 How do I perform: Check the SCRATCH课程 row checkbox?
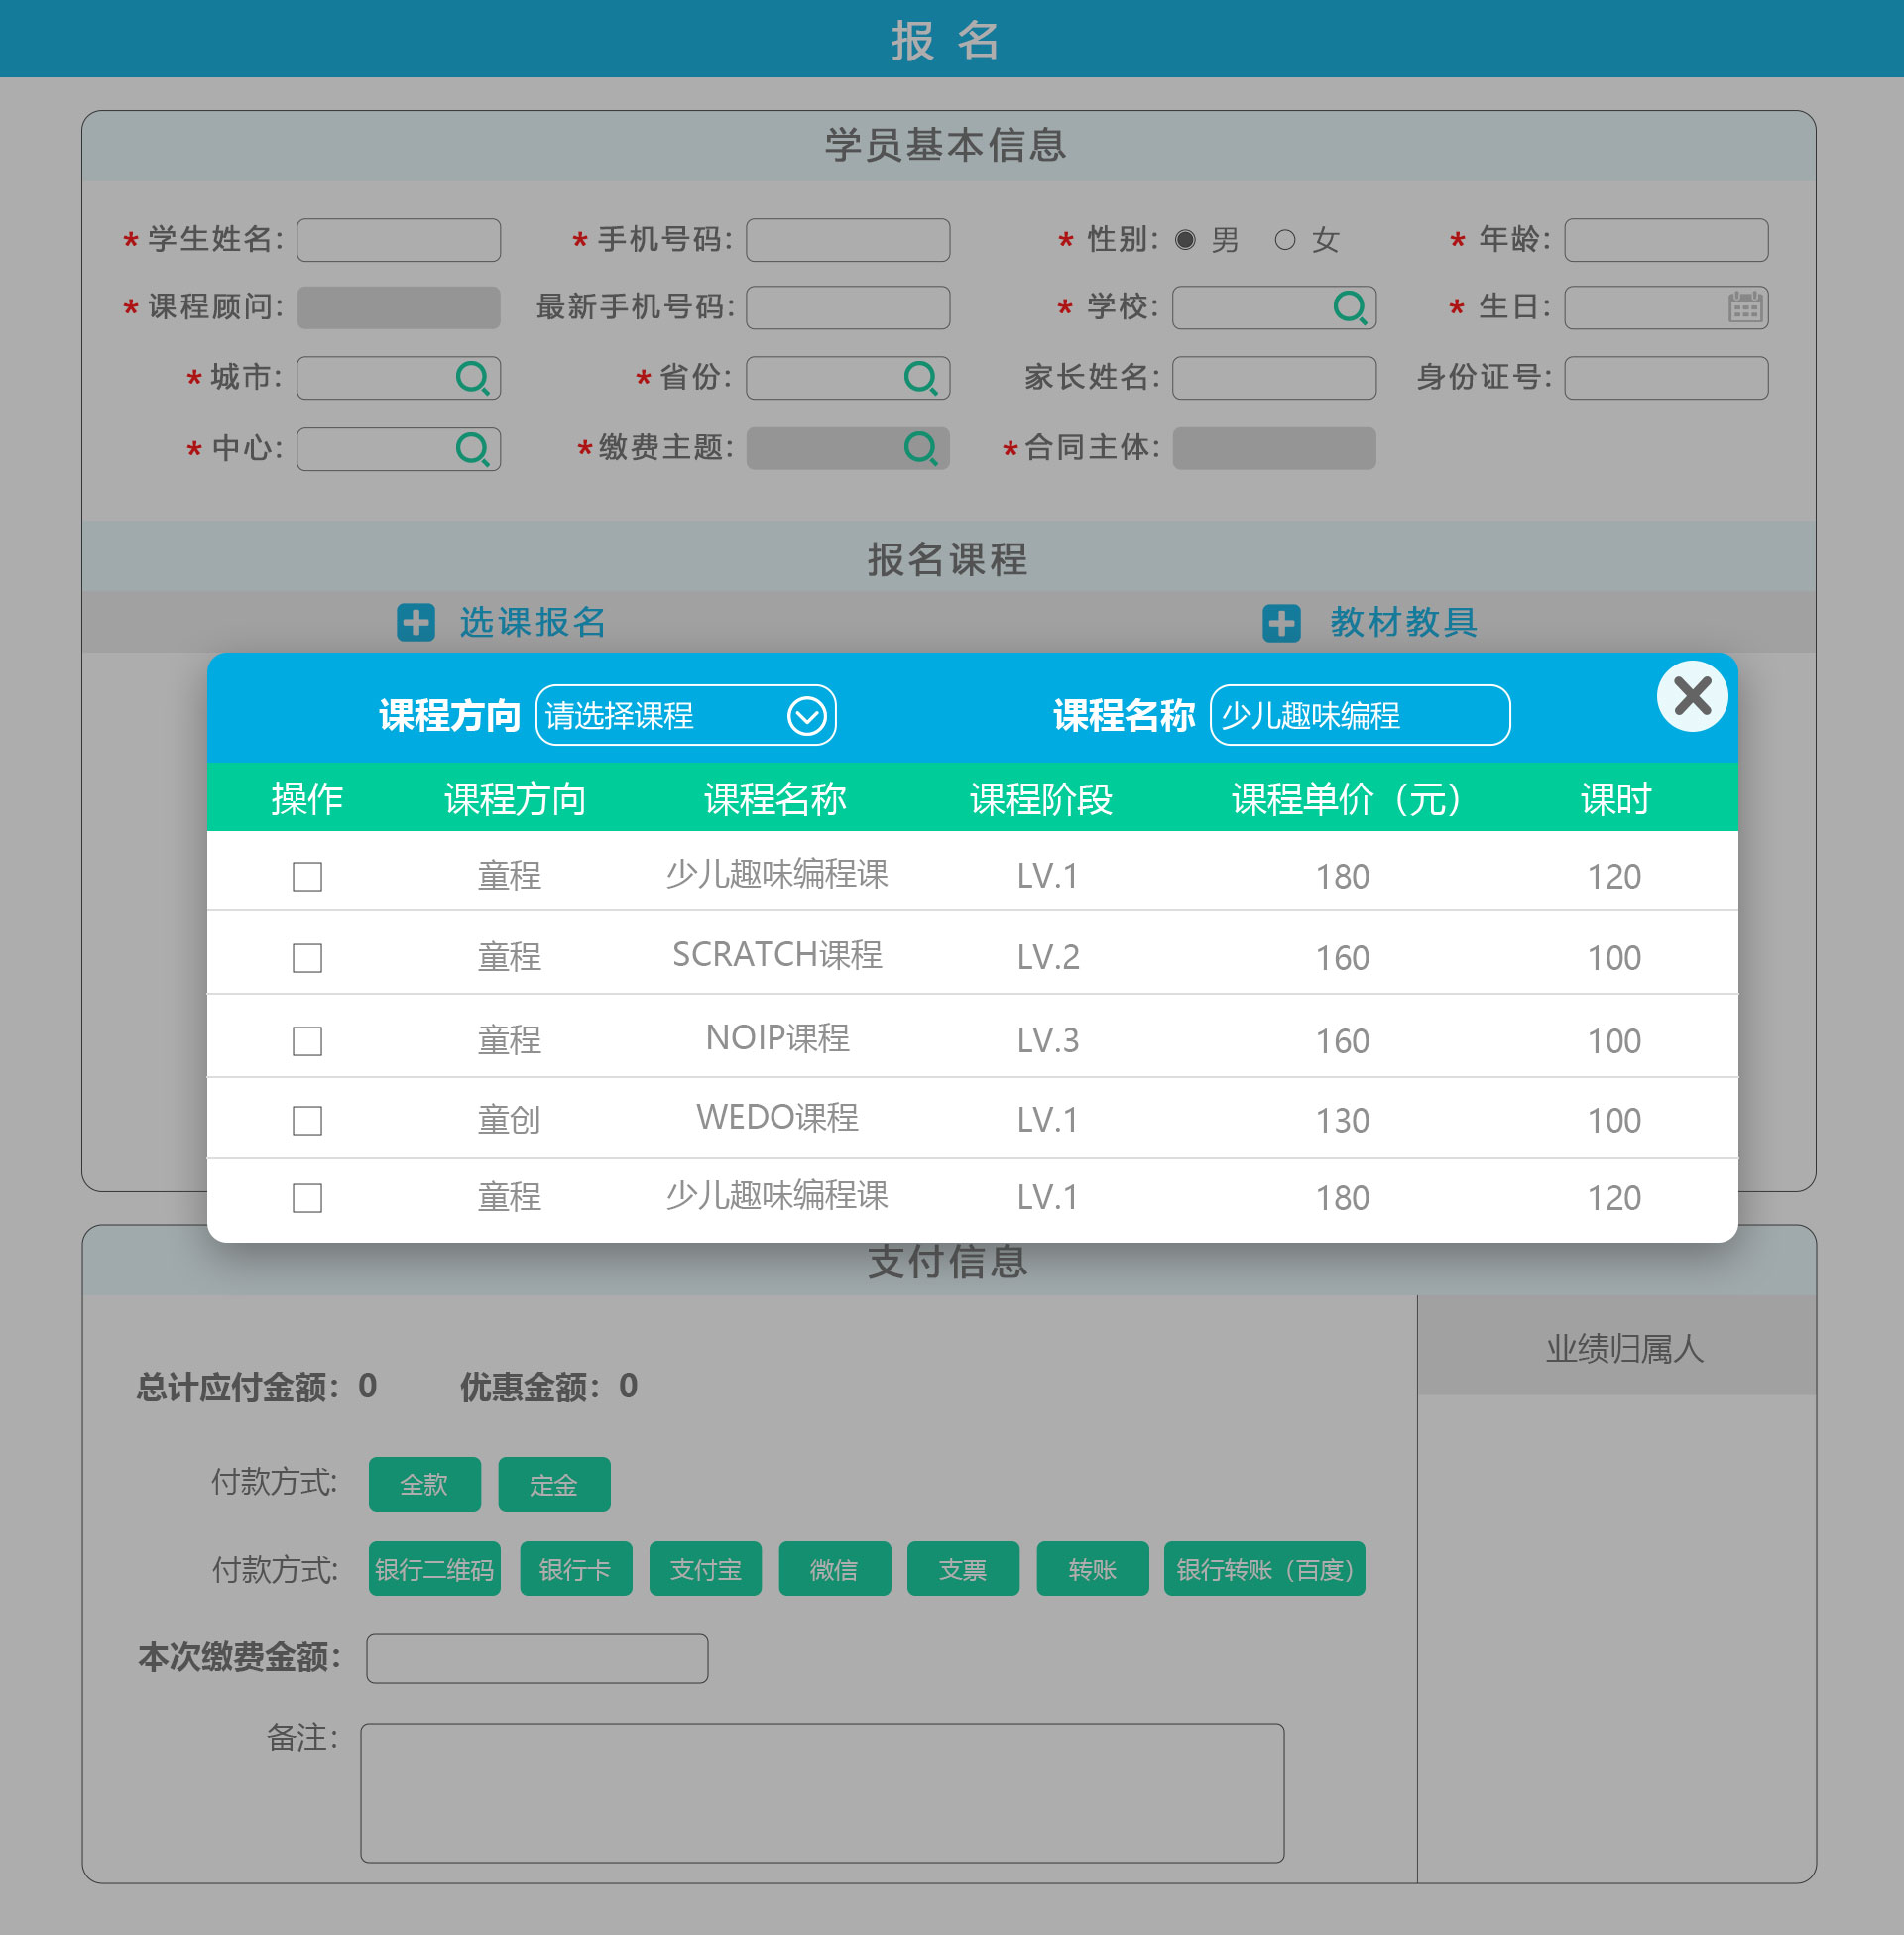click(307, 958)
